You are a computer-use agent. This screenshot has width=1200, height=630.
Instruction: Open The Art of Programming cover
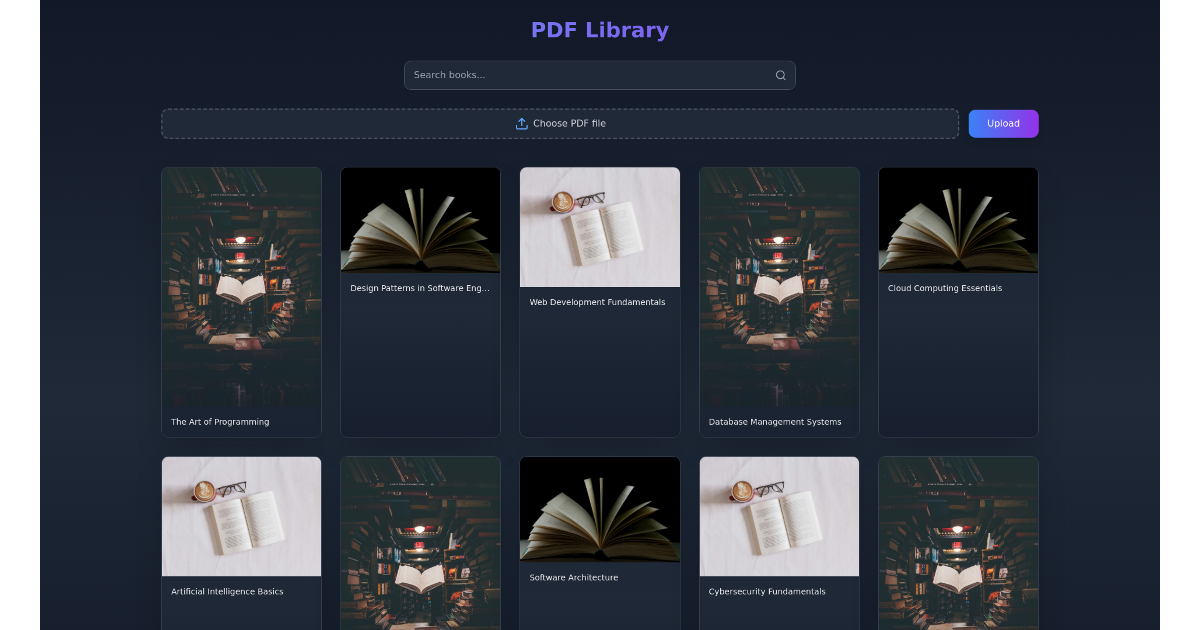pos(241,287)
